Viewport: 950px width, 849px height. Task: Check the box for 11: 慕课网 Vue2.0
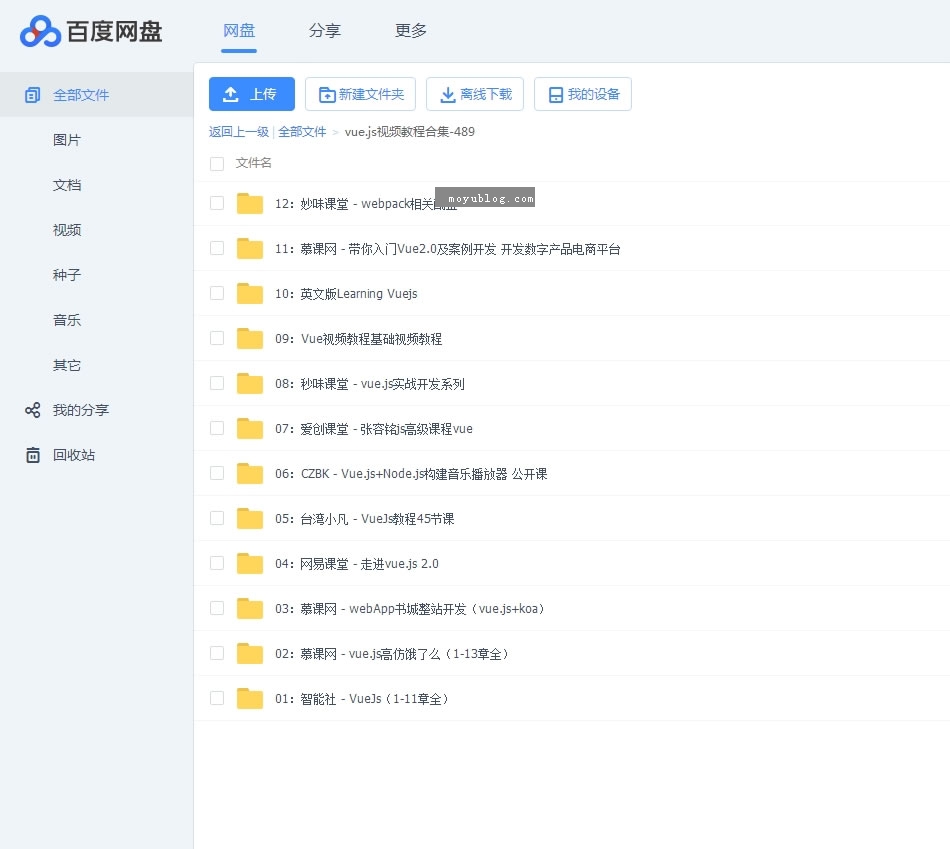(x=217, y=248)
